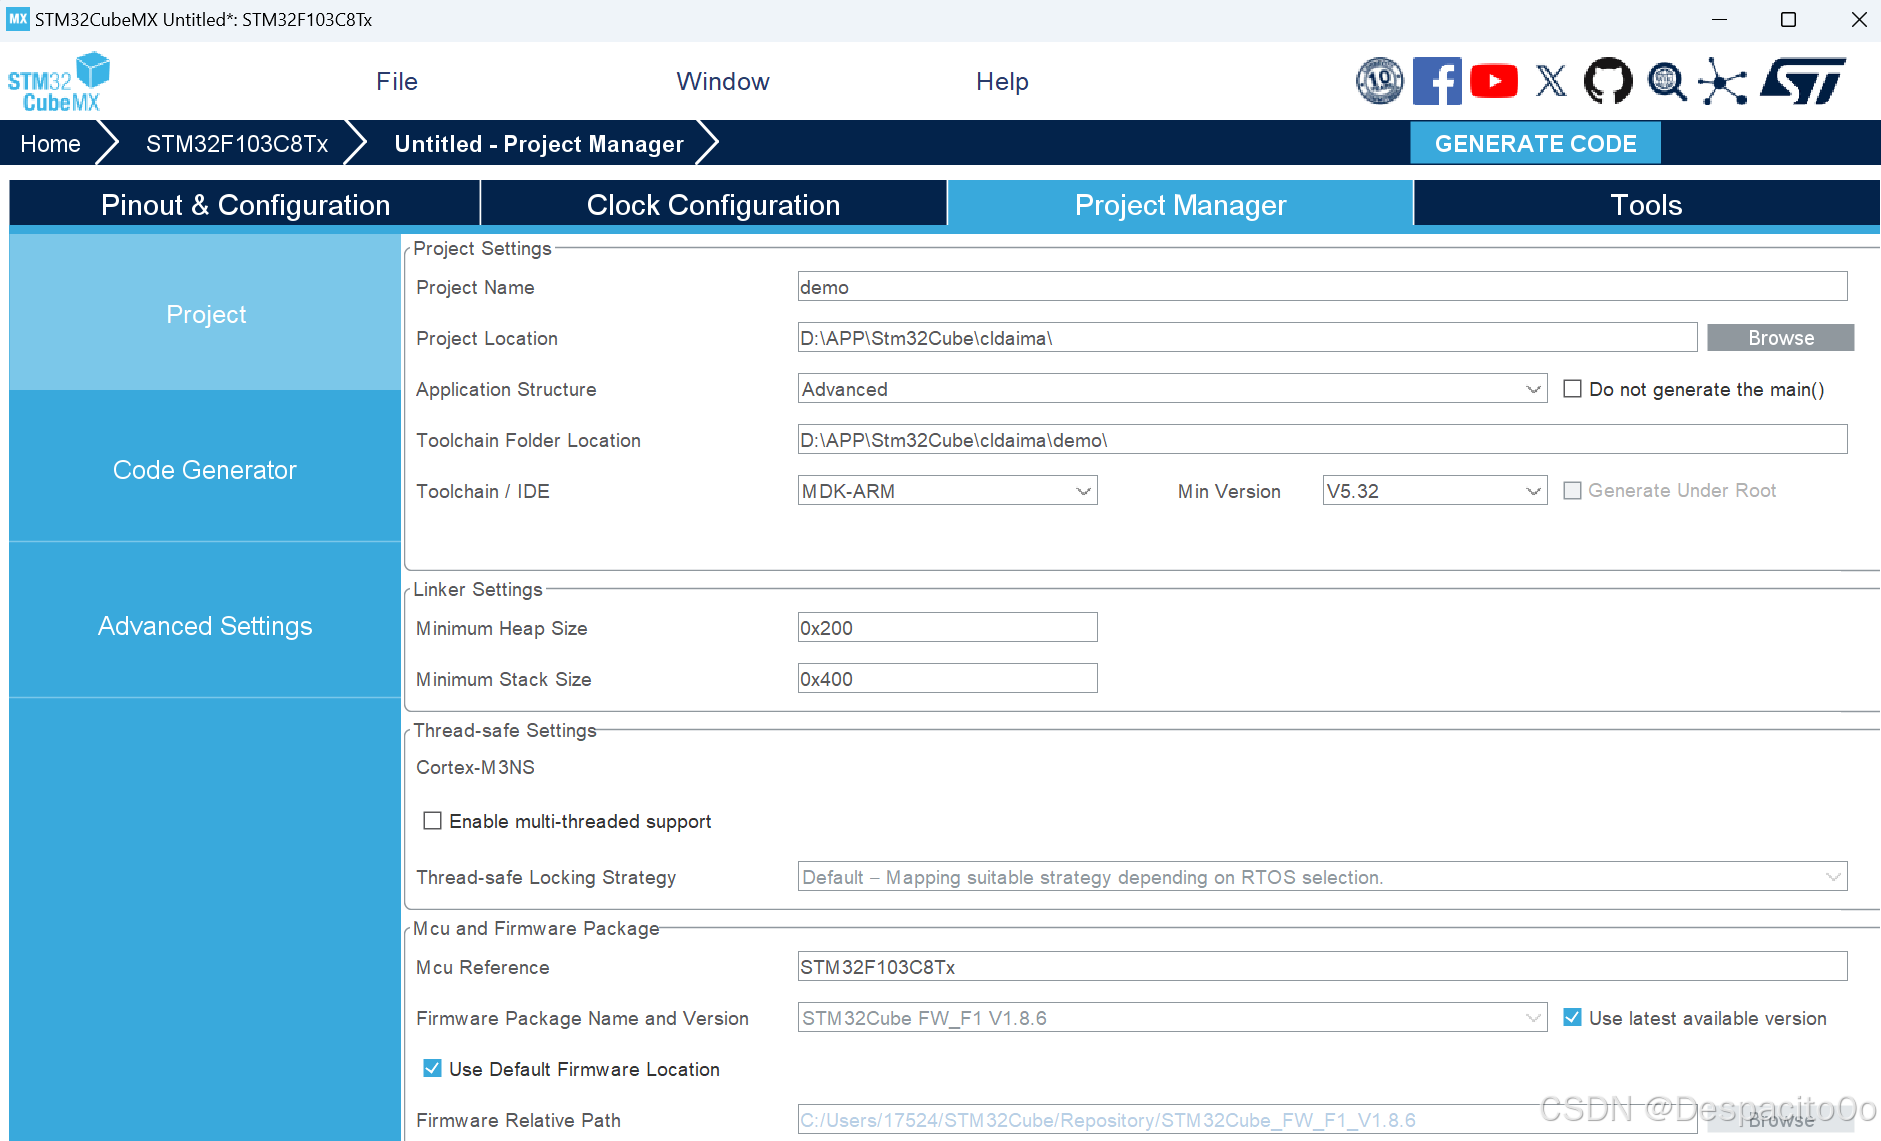Screen dimensions: 1881x1141
Task: Open the X (Twitter) icon link
Action: (x=1551, y=81)
